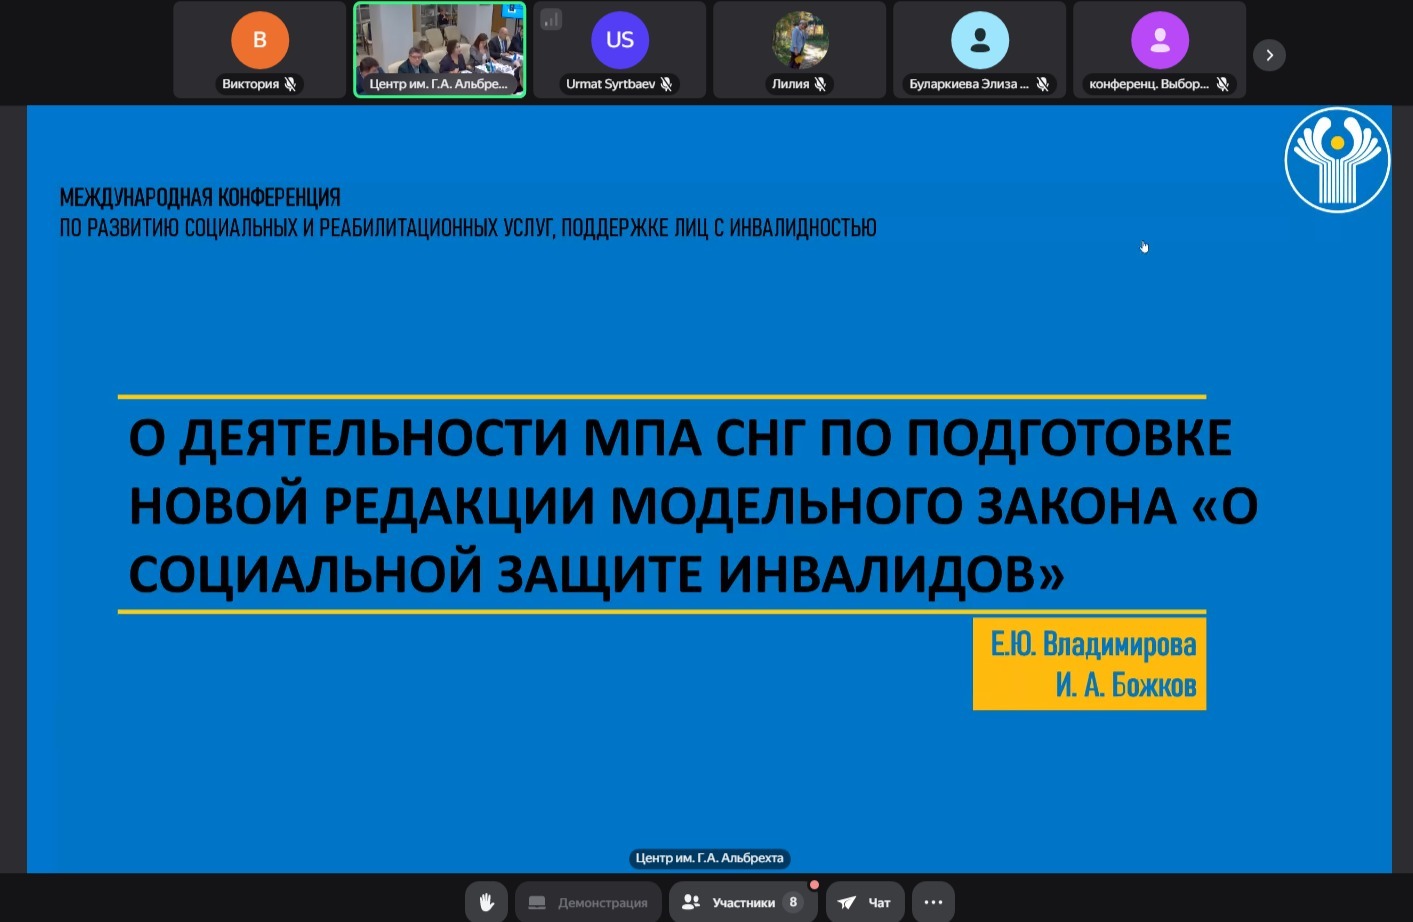The image size is (1413, 922).
Task: Click the author name И. А. Божков
Action: coord(1125,685)
